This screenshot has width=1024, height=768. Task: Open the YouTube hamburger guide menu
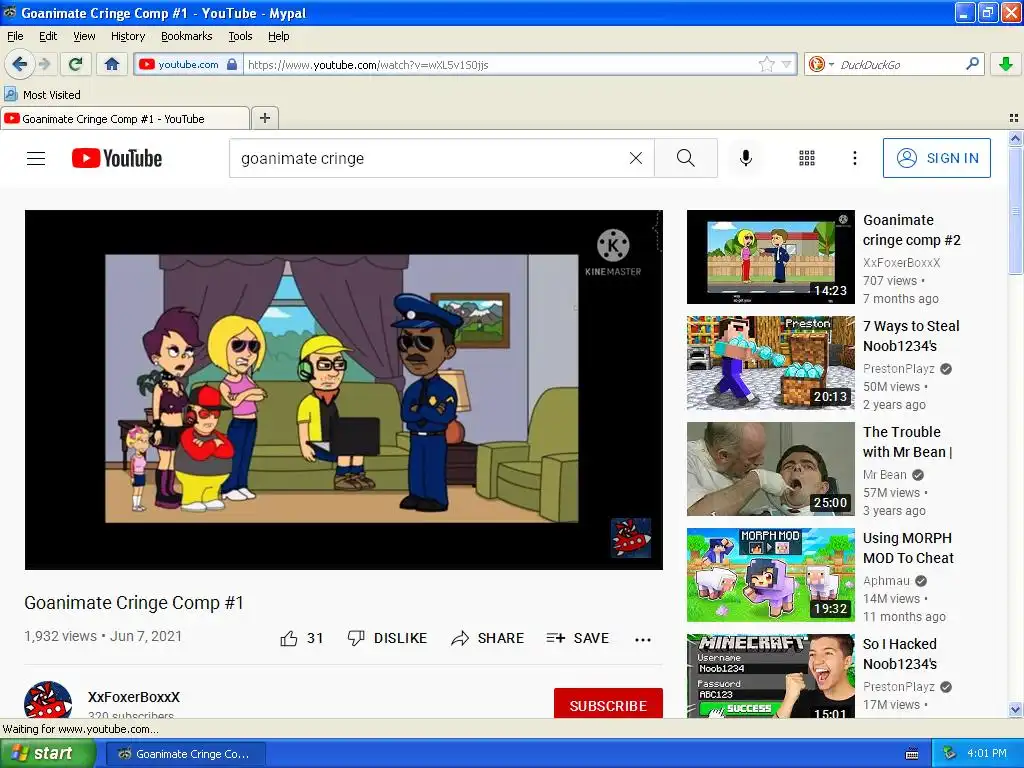click(36, 158)
